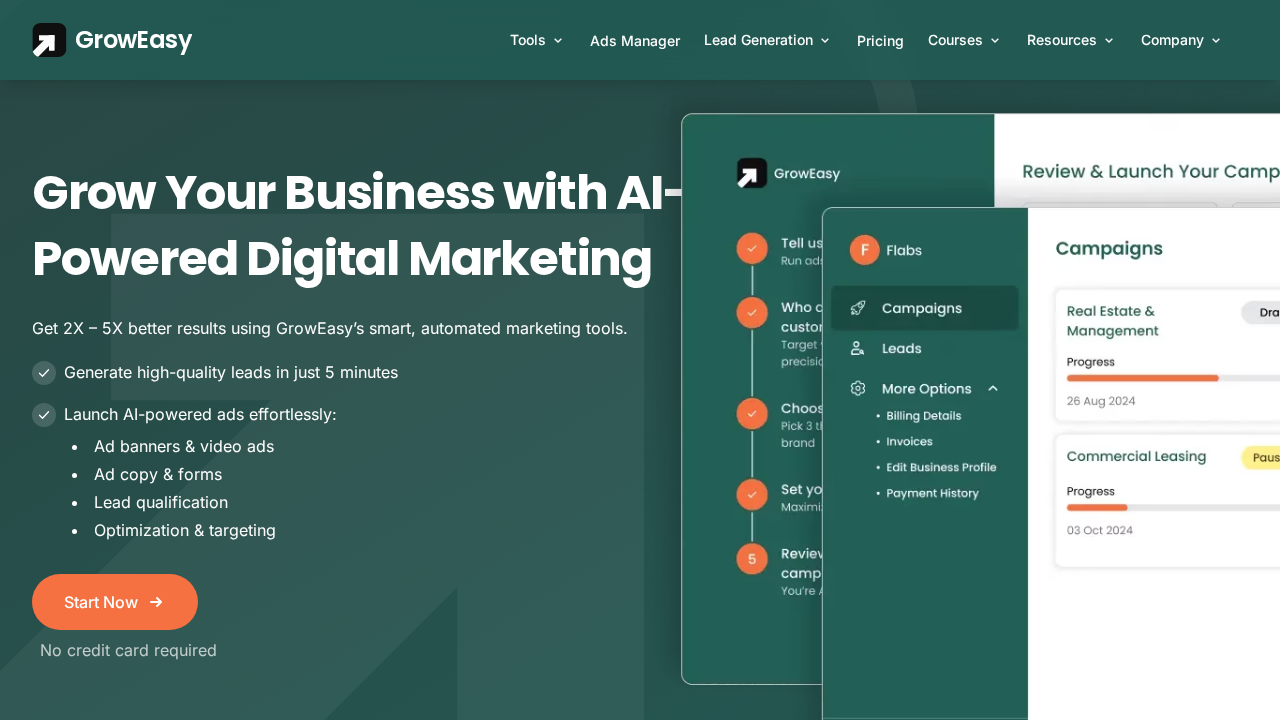The height and width of the screenshot is (720, 1280).
Task: Go to the Pricing page
Action: (880, 41)
